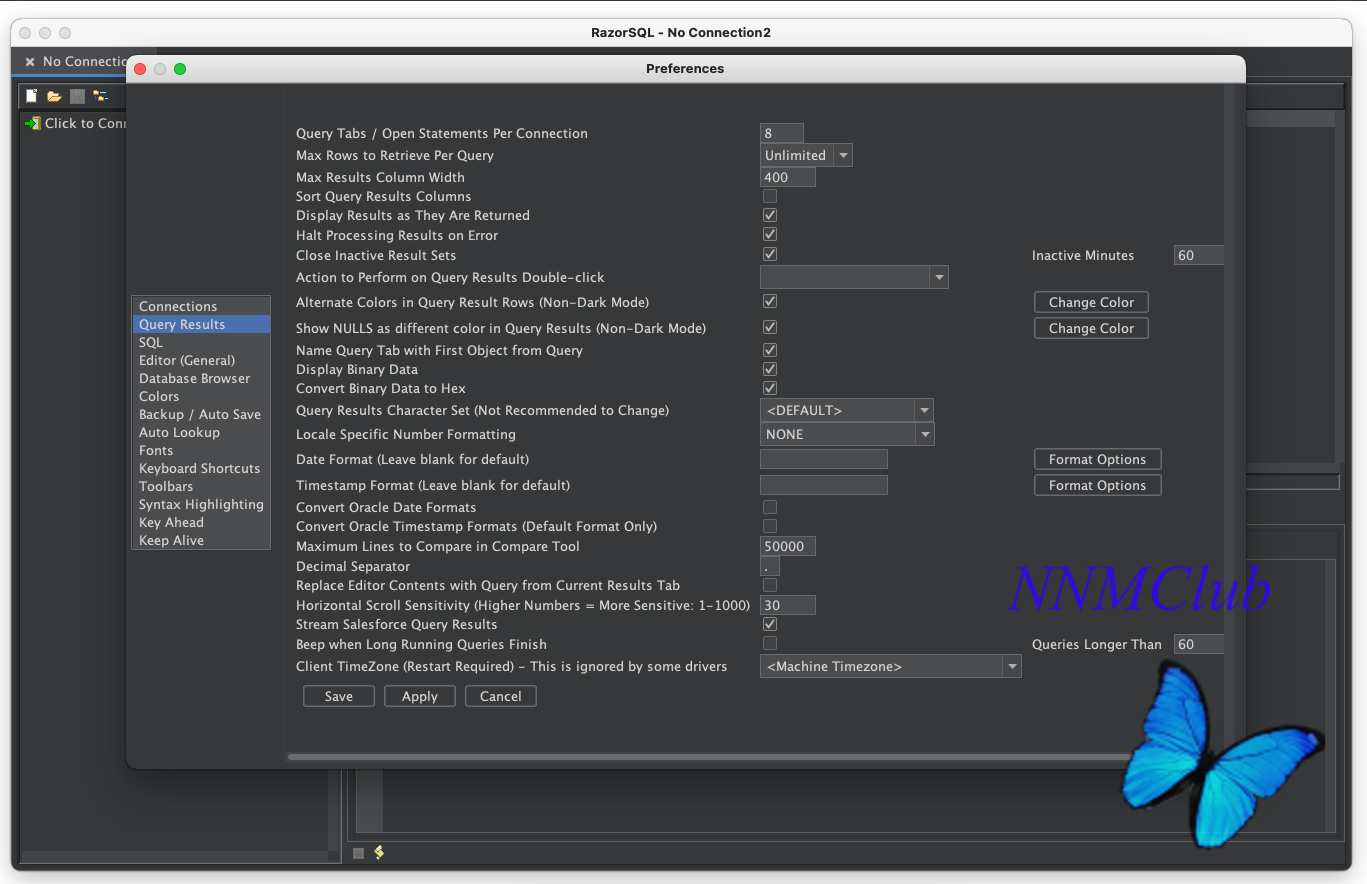Toggle Name Query Tab with First Object
The height and width of the screenshot is (884, 1367).
click(x=770, y=350)
